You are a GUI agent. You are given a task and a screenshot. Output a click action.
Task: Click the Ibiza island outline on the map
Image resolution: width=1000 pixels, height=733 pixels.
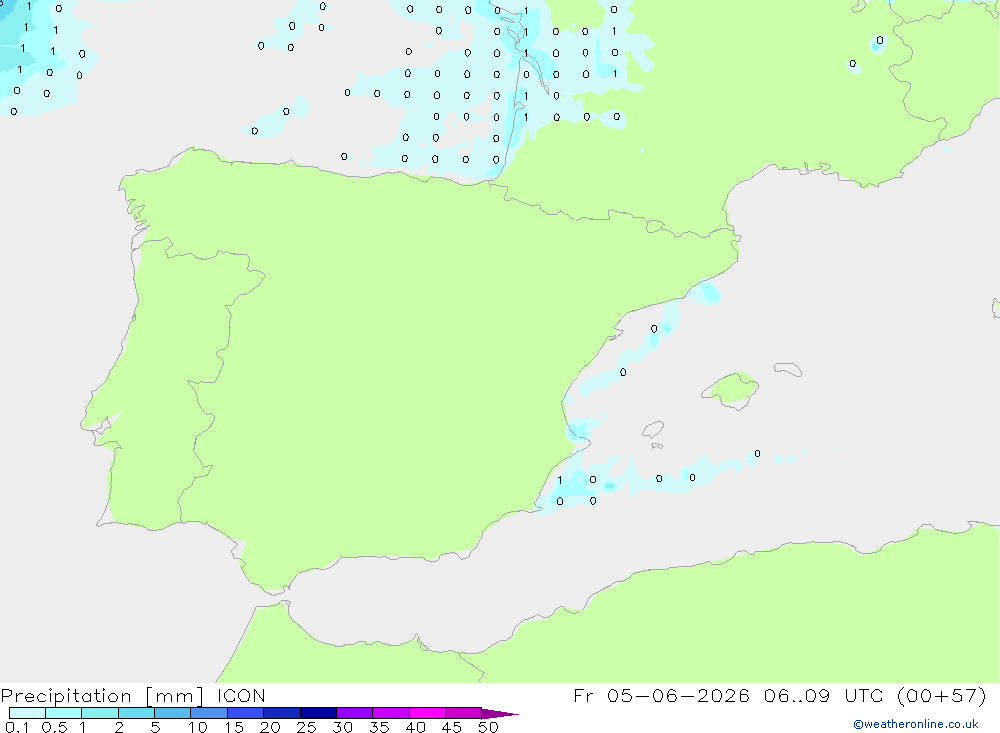coord(653,429)
